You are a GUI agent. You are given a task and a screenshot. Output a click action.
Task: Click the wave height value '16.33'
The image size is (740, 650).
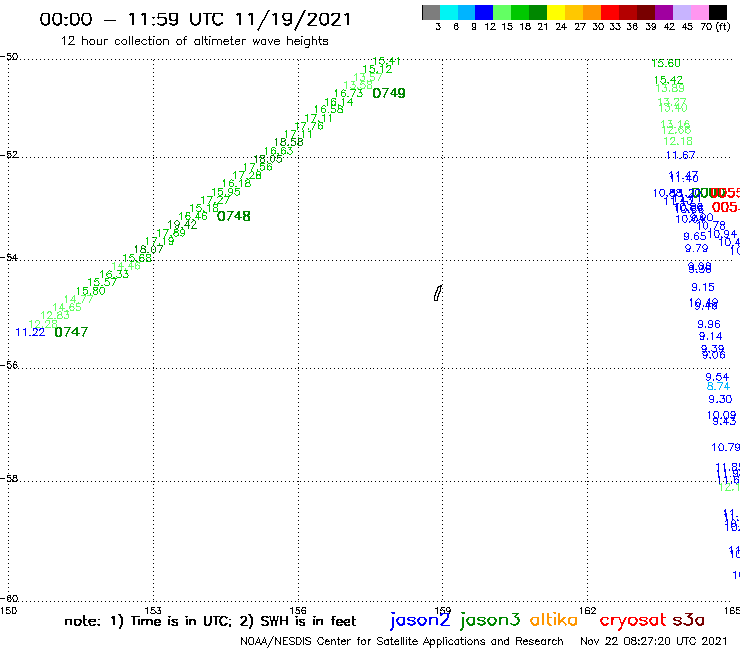pyautogui.click(x=114, y=274)
